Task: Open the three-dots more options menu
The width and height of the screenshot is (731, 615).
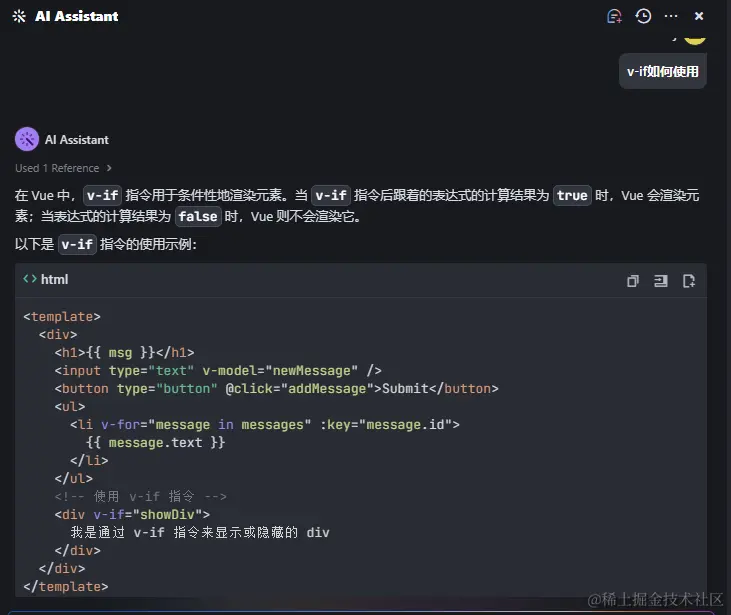Action: tap(671, 16)
